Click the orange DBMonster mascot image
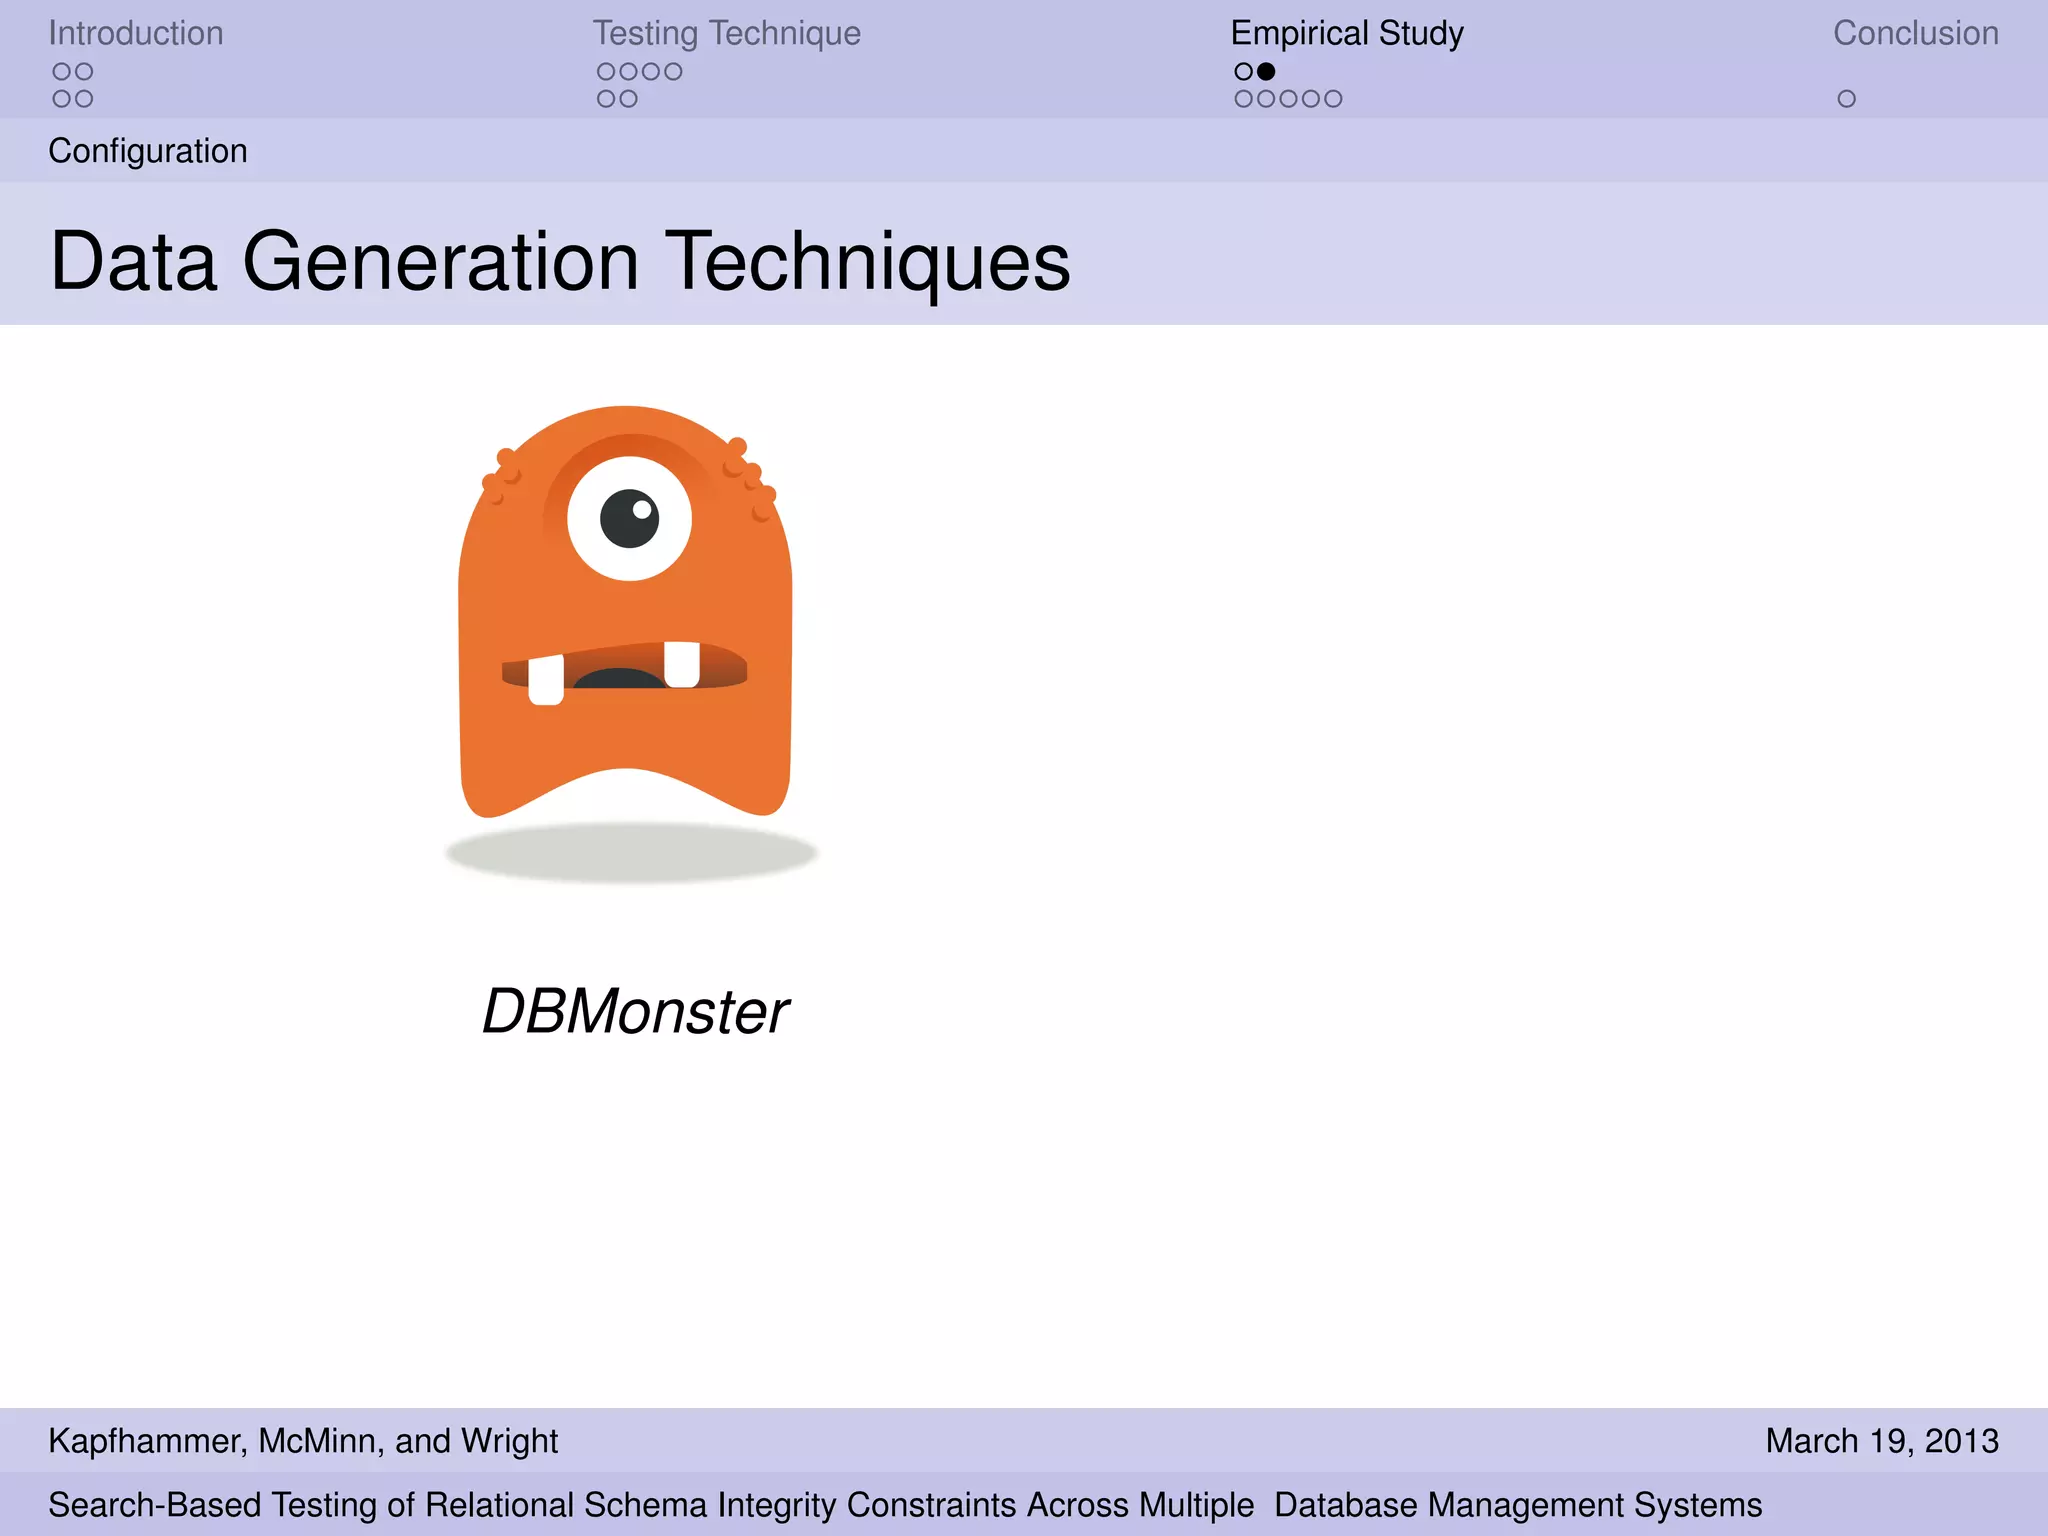The height and width of the screenshot is (1536, 2048). point(630,644)
